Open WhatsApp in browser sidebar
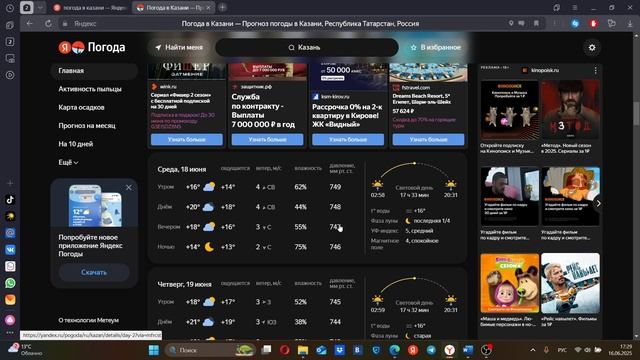 click(x=10, y=283)
